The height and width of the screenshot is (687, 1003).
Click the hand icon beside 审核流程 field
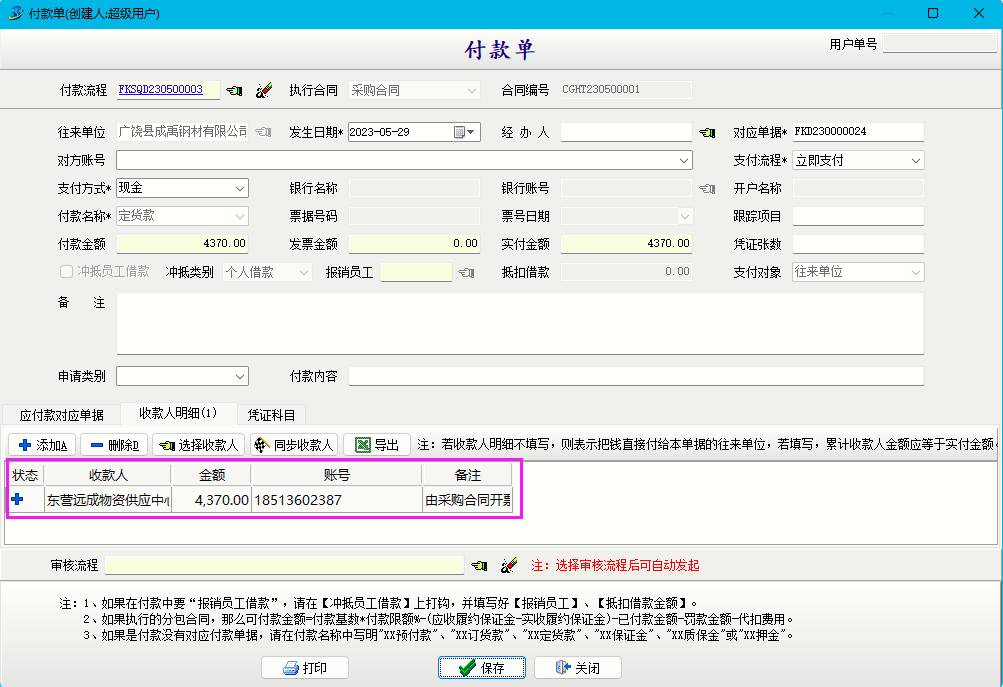(x=480, y=565)
